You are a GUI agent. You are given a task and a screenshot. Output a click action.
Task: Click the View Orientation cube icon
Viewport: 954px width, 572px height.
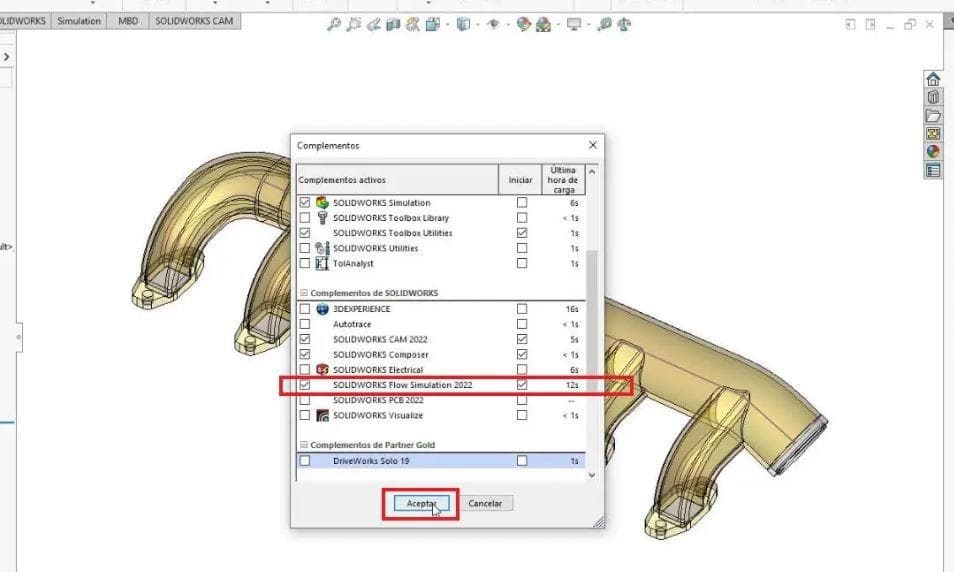pyautogui.click(x=433, y=24)
